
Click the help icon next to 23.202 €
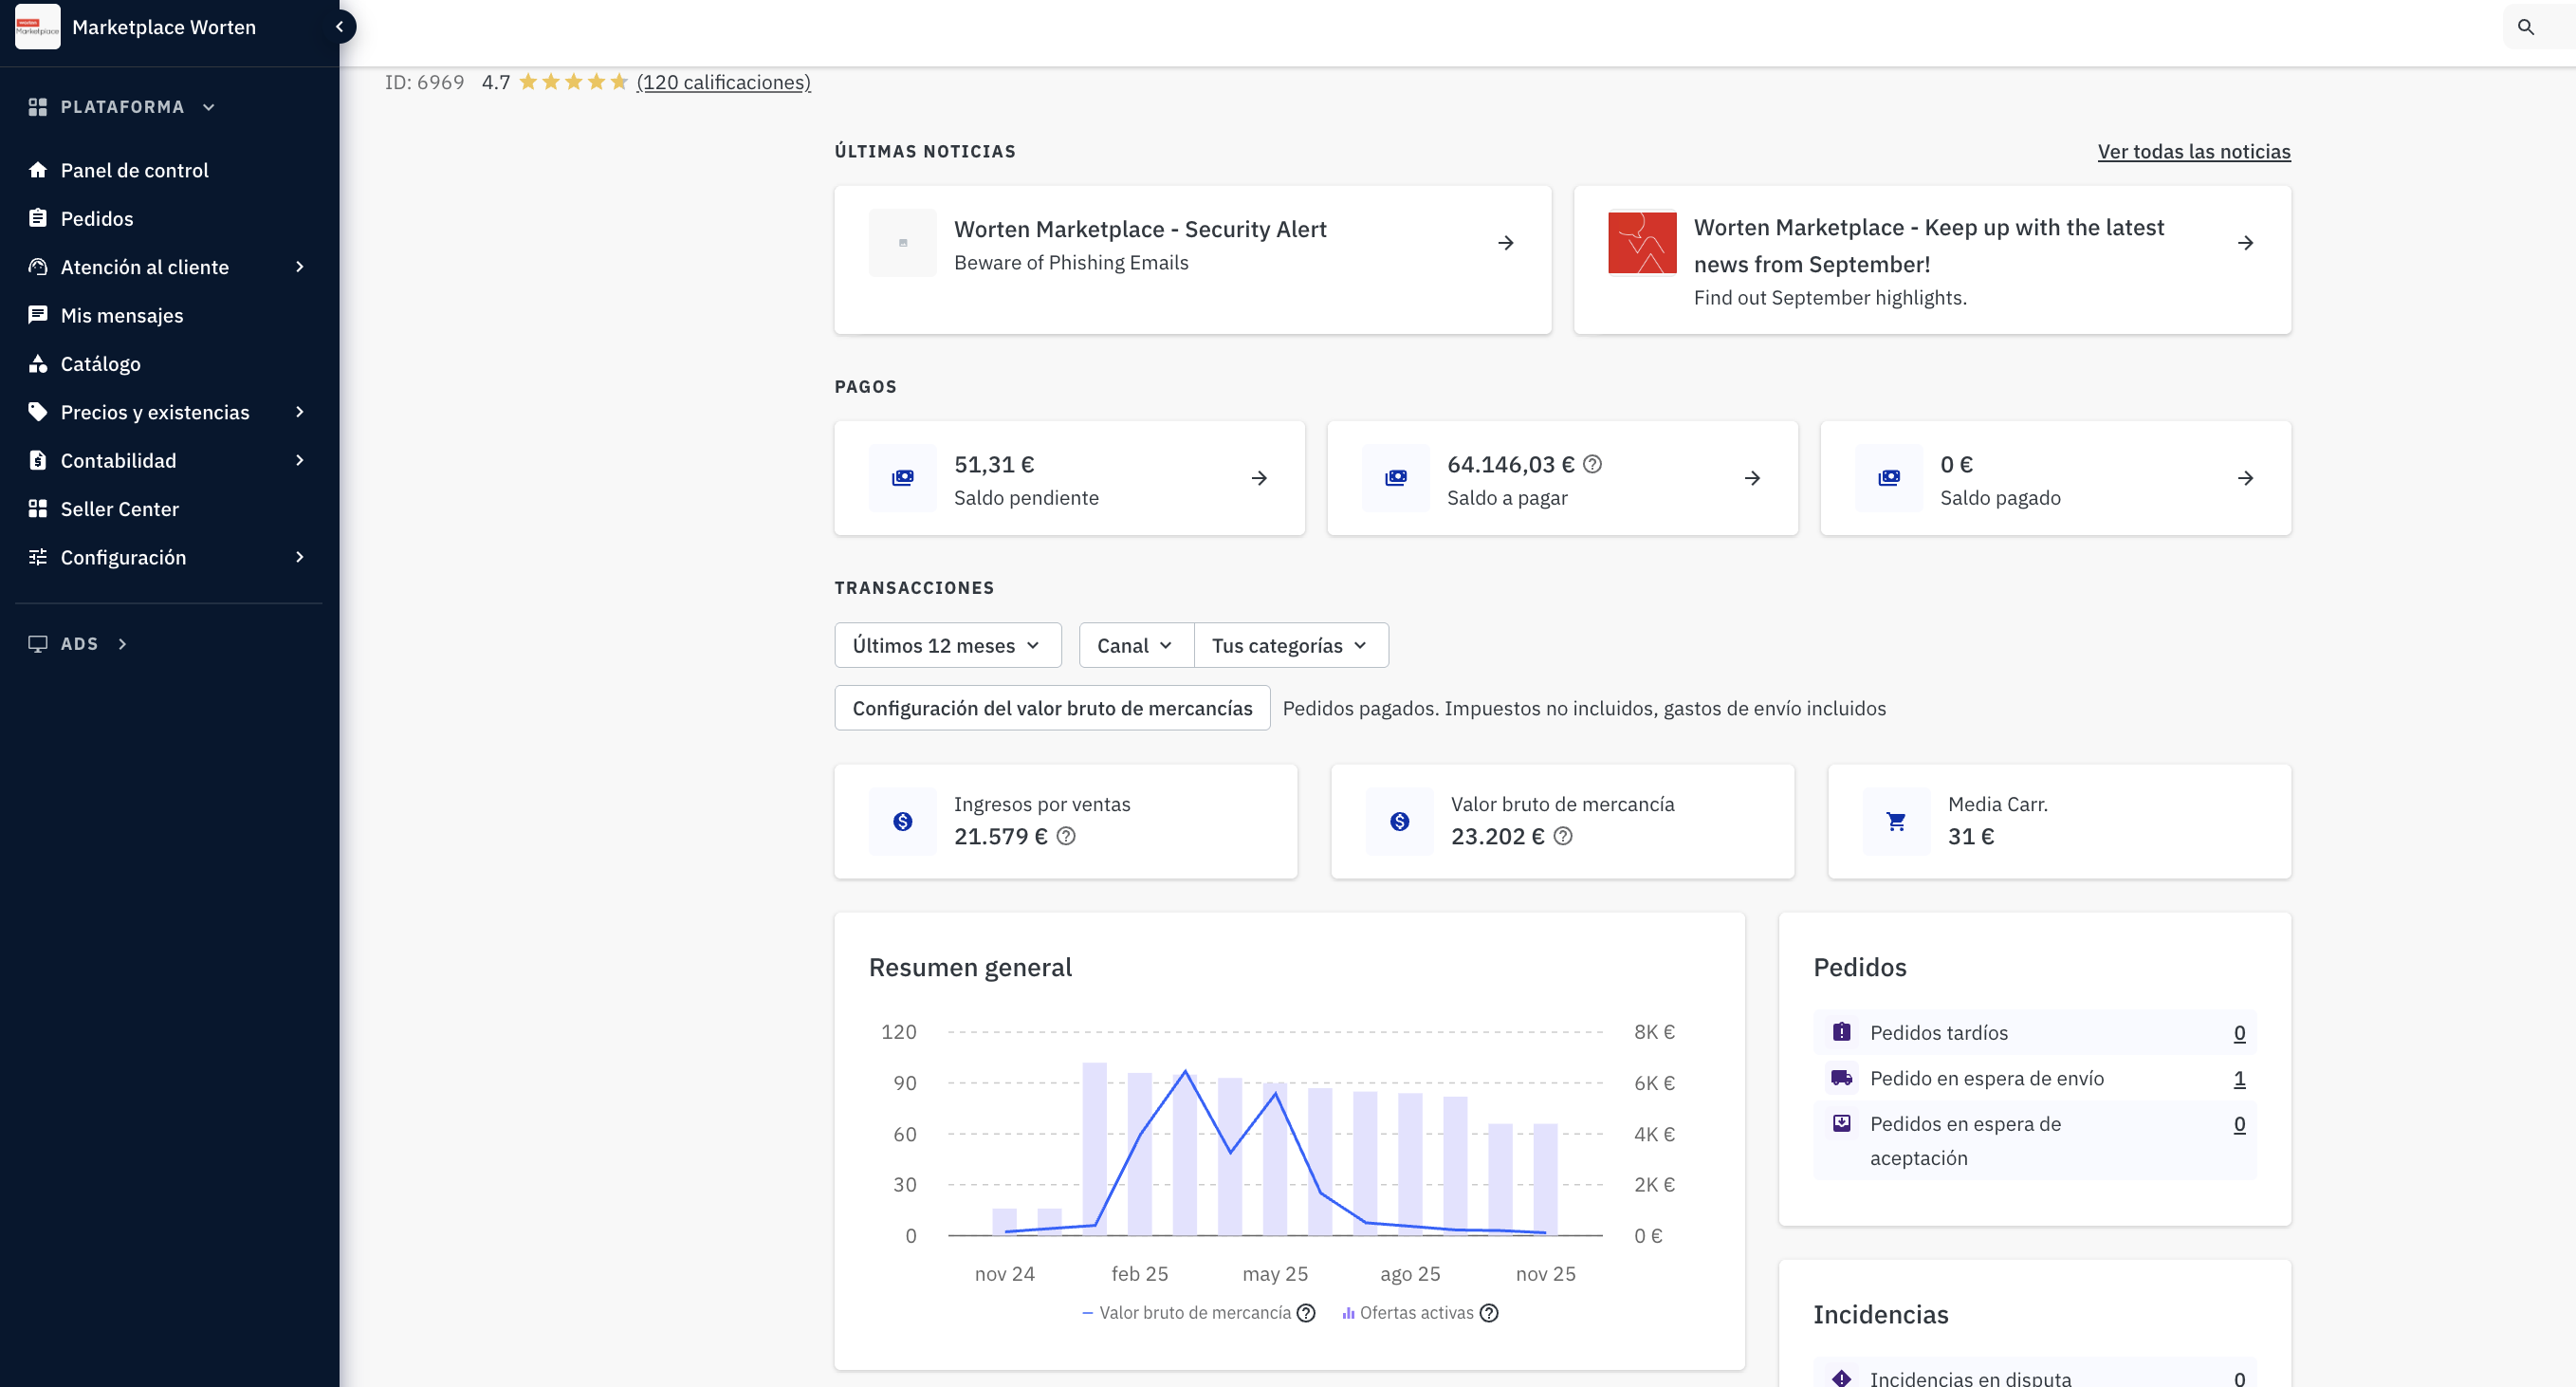point(1563,836)
